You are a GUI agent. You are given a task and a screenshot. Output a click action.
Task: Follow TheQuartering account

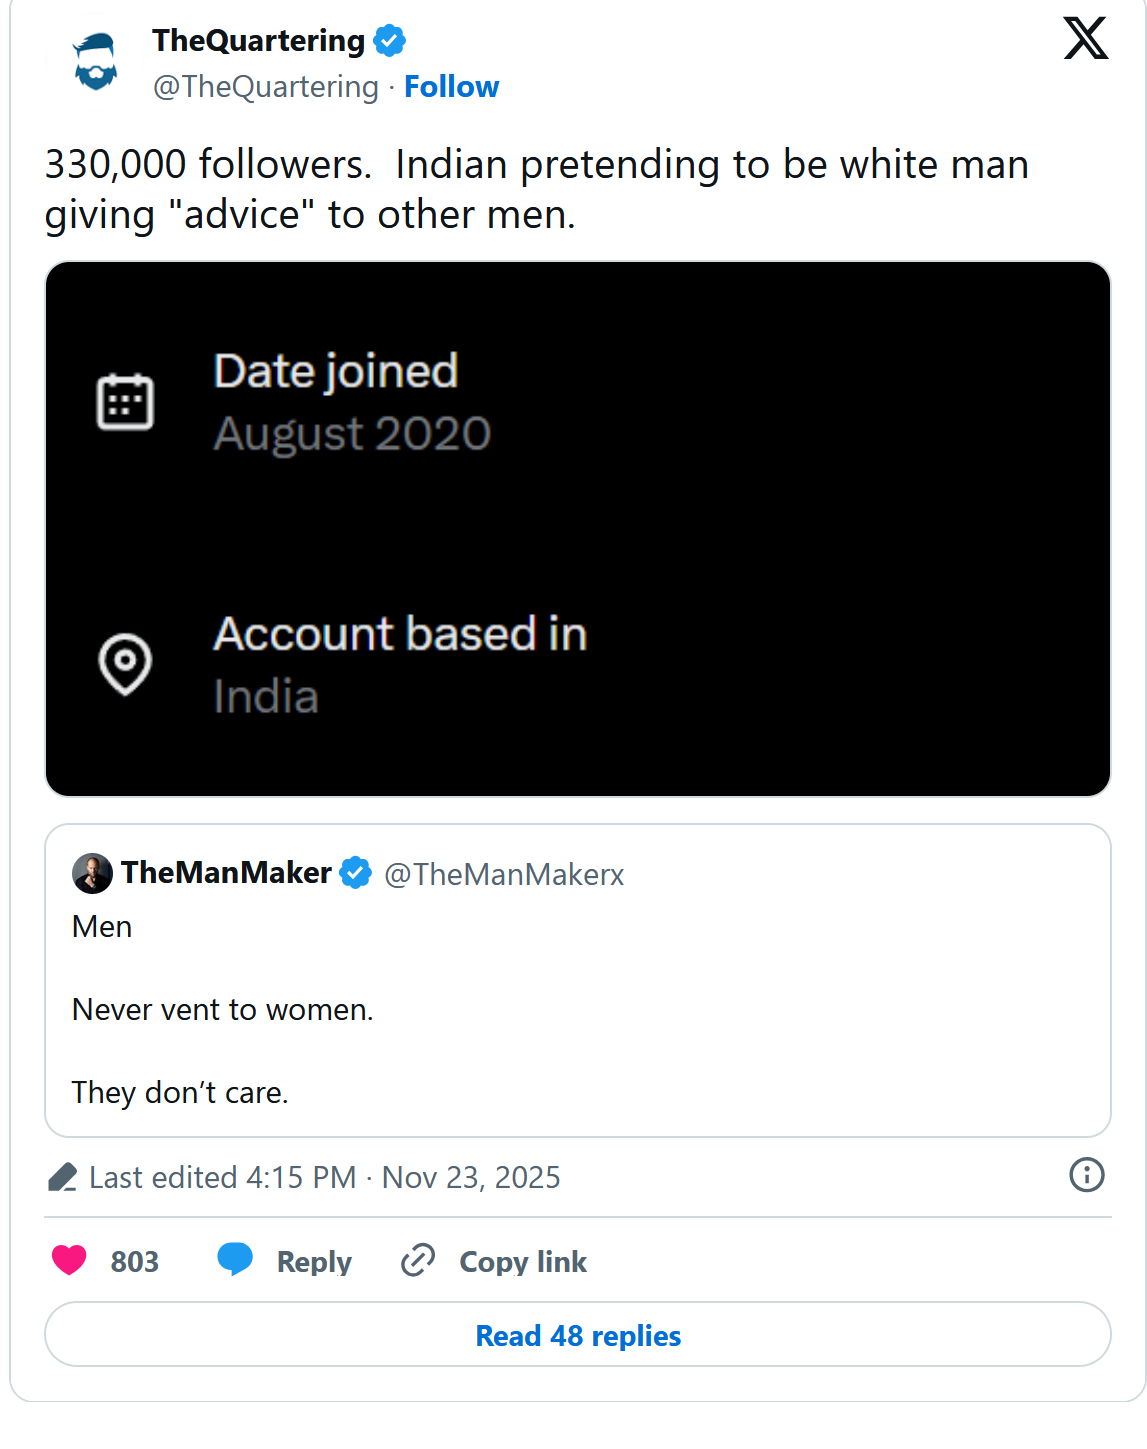pos(451,87)
